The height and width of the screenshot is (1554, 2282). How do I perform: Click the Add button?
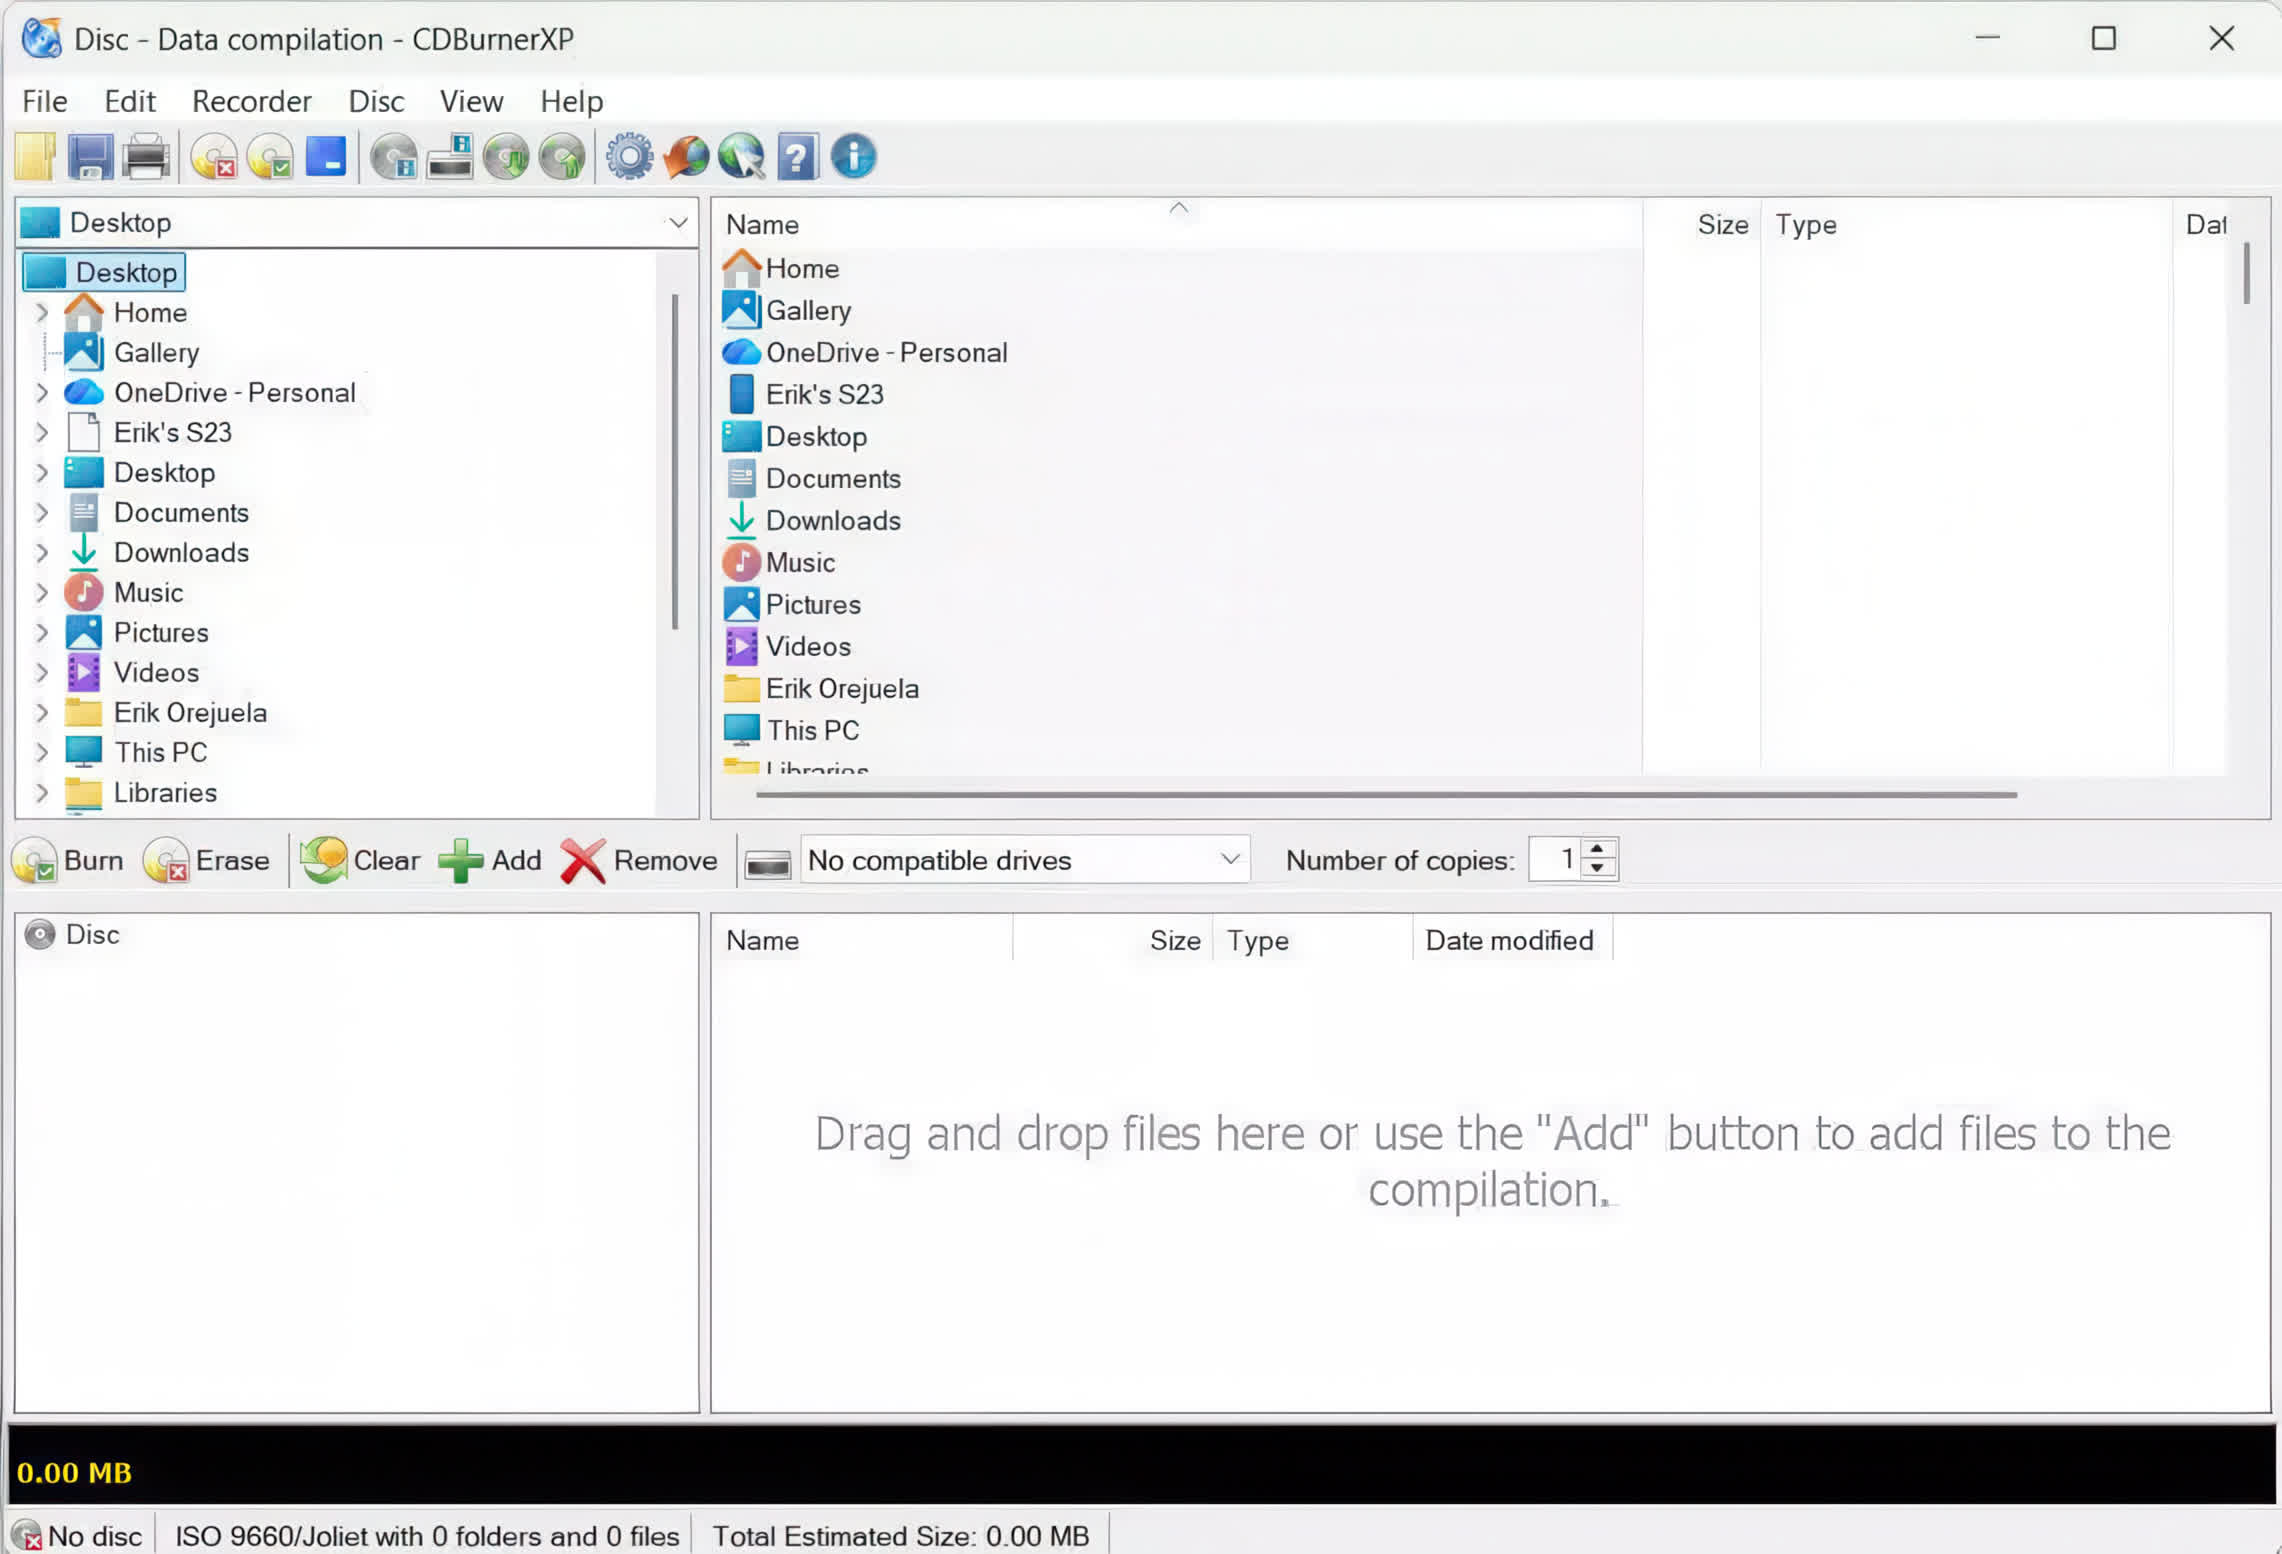pos(490,860)
